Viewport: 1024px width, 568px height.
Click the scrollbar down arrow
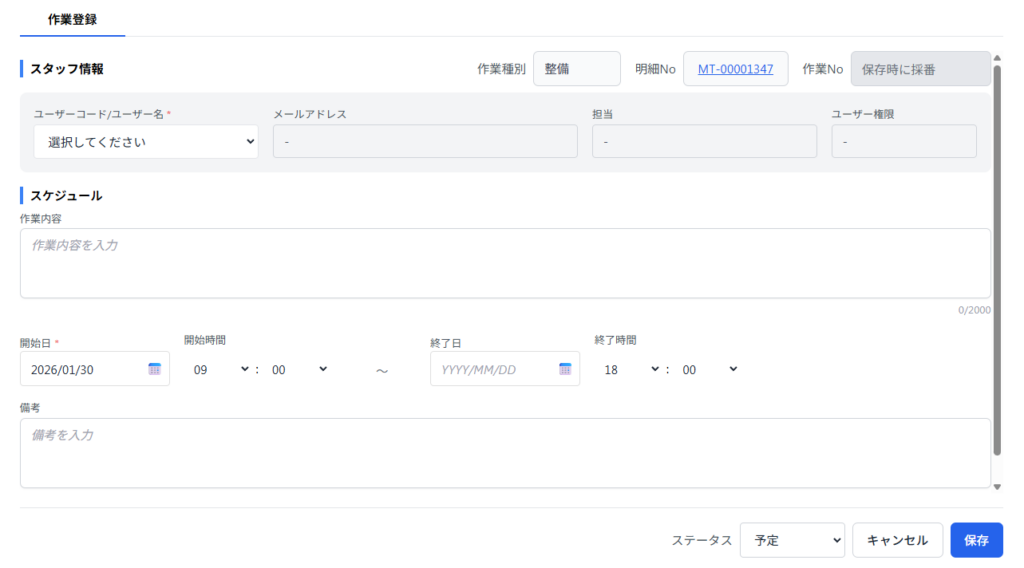[x=996, y=487]
